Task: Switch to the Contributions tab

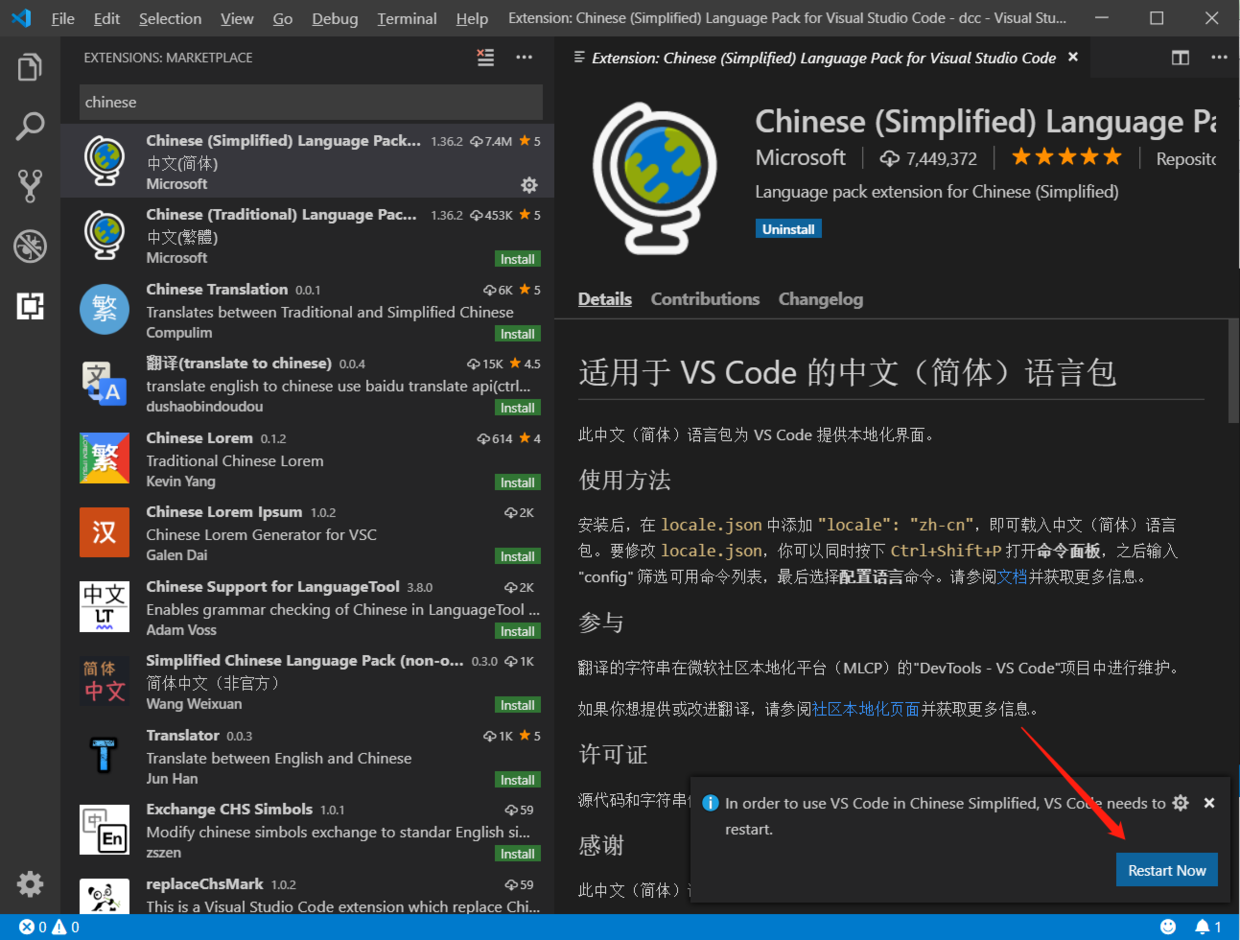Action: 705,299
